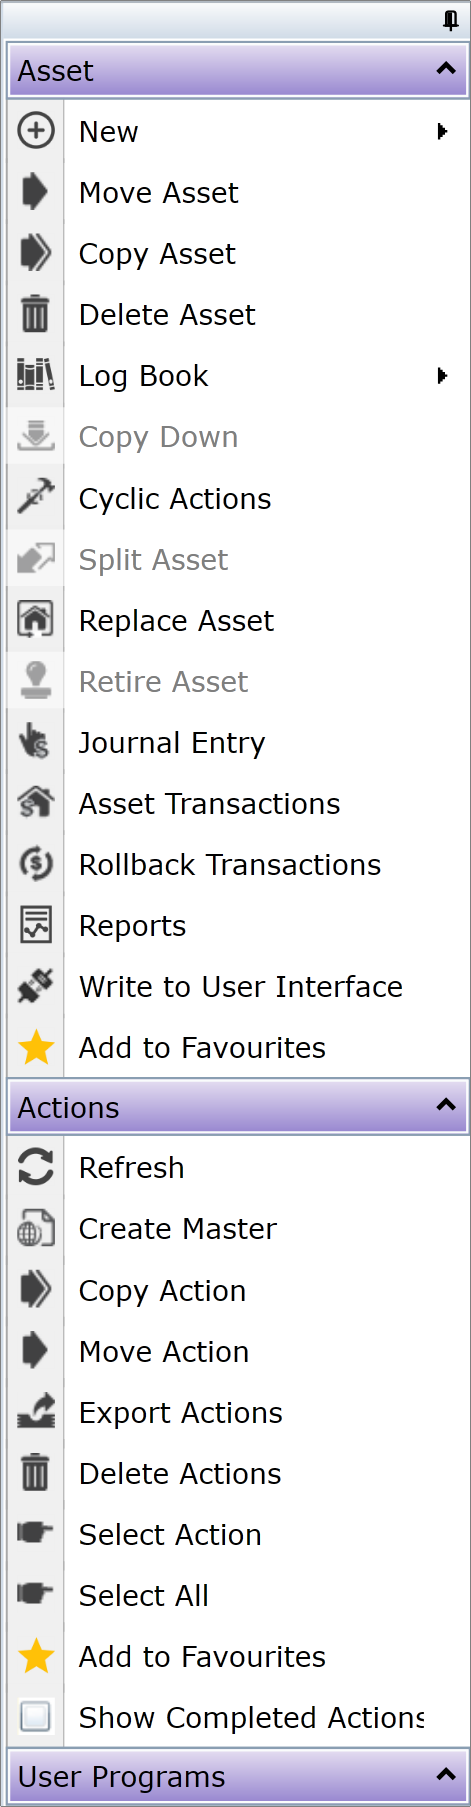Click the Write to User Interface plug icon
The width and height of the screenshot is (471, 1807).
pos(35,986)
